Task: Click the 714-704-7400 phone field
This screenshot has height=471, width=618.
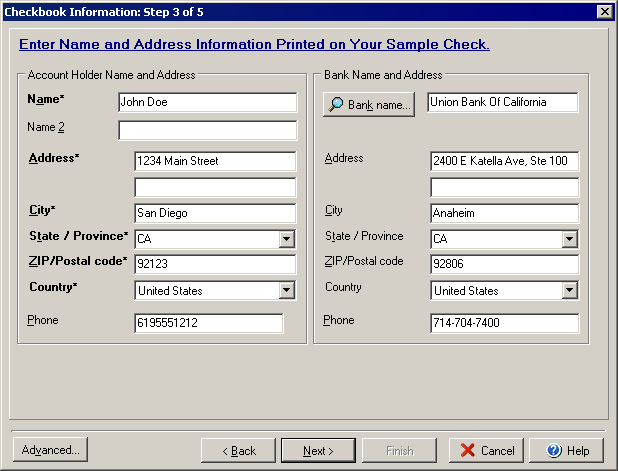Action: tap(504, 323)
